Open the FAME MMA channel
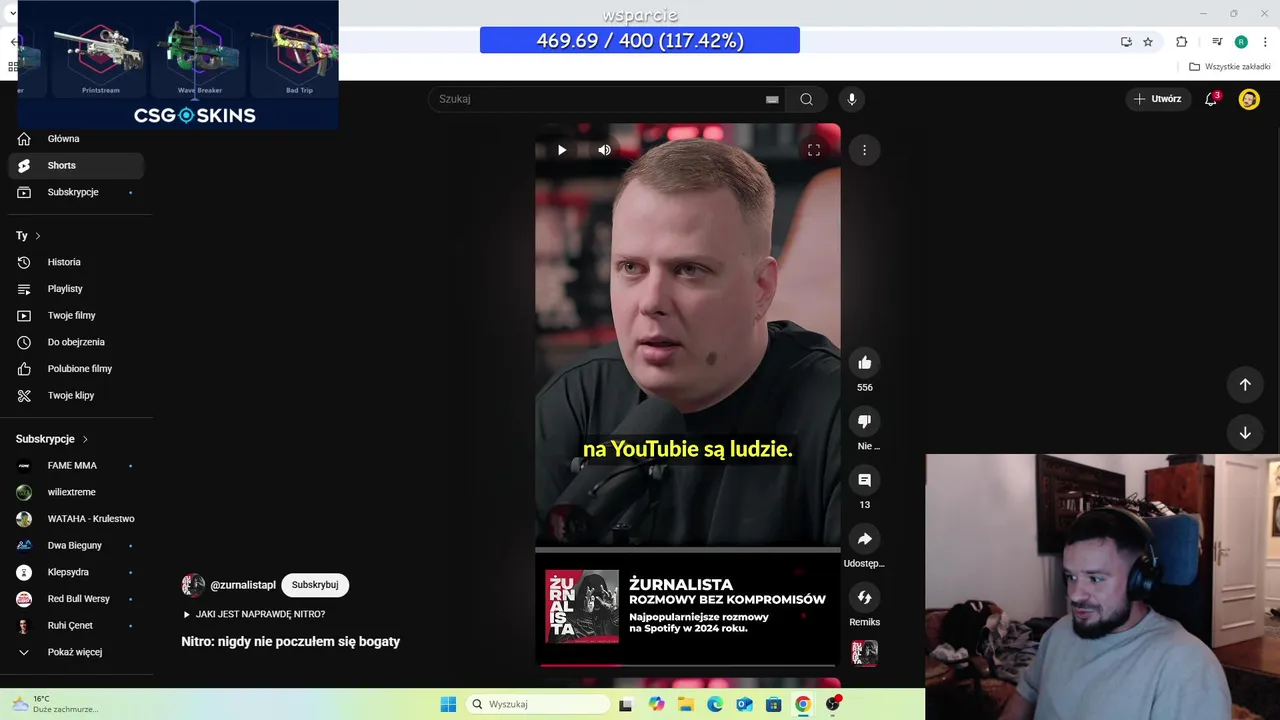Viewport: 1280px width, 720px height. pyautogui.click(x=76, y=466)
